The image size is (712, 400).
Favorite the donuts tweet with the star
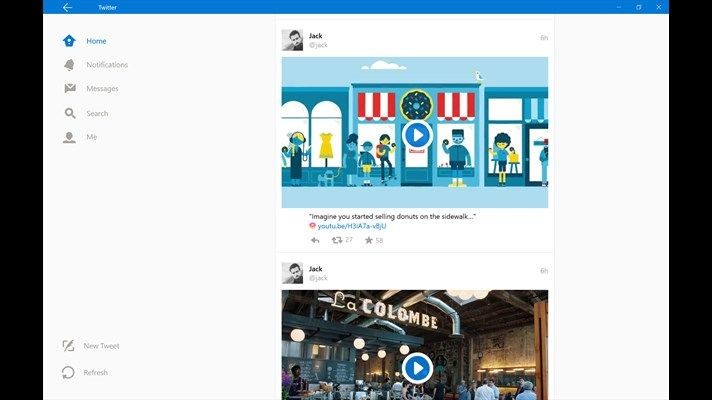coord(369,240)
